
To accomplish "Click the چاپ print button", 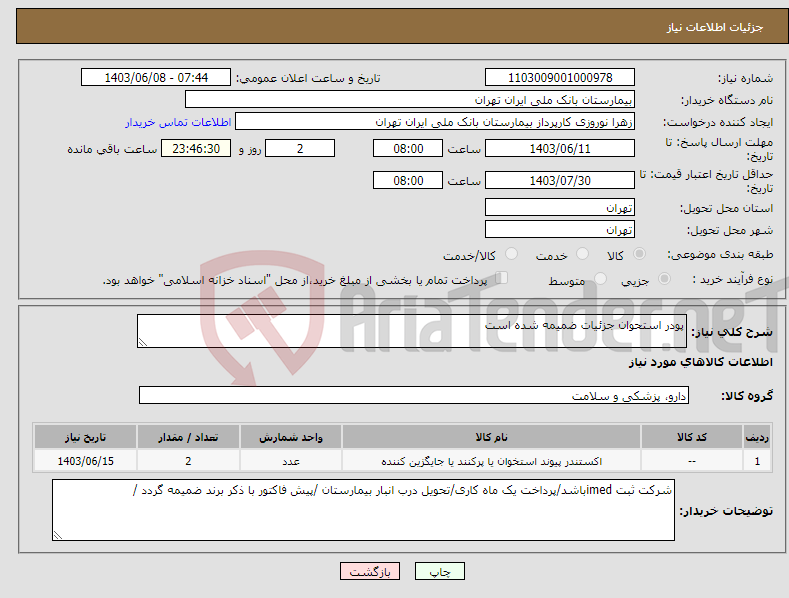I will 440,571.
